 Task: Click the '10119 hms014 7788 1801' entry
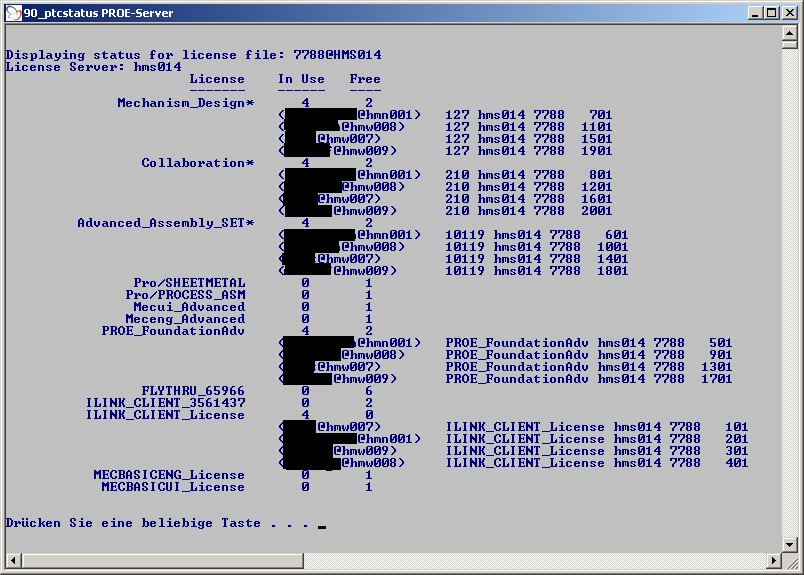pos(537,271)
